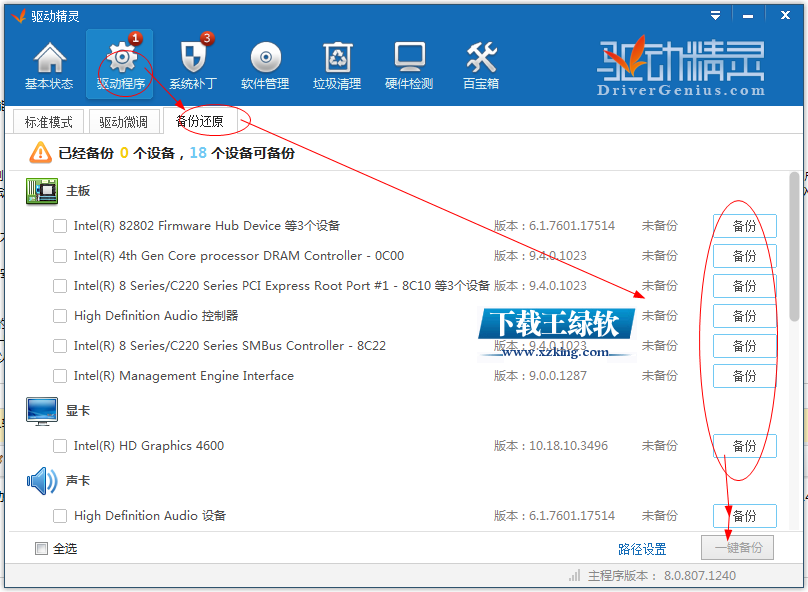Viewport: 808px width, 592px height.
Task: Click 备份 for DRAM Controller - 0C00
Action: point(745,256)
